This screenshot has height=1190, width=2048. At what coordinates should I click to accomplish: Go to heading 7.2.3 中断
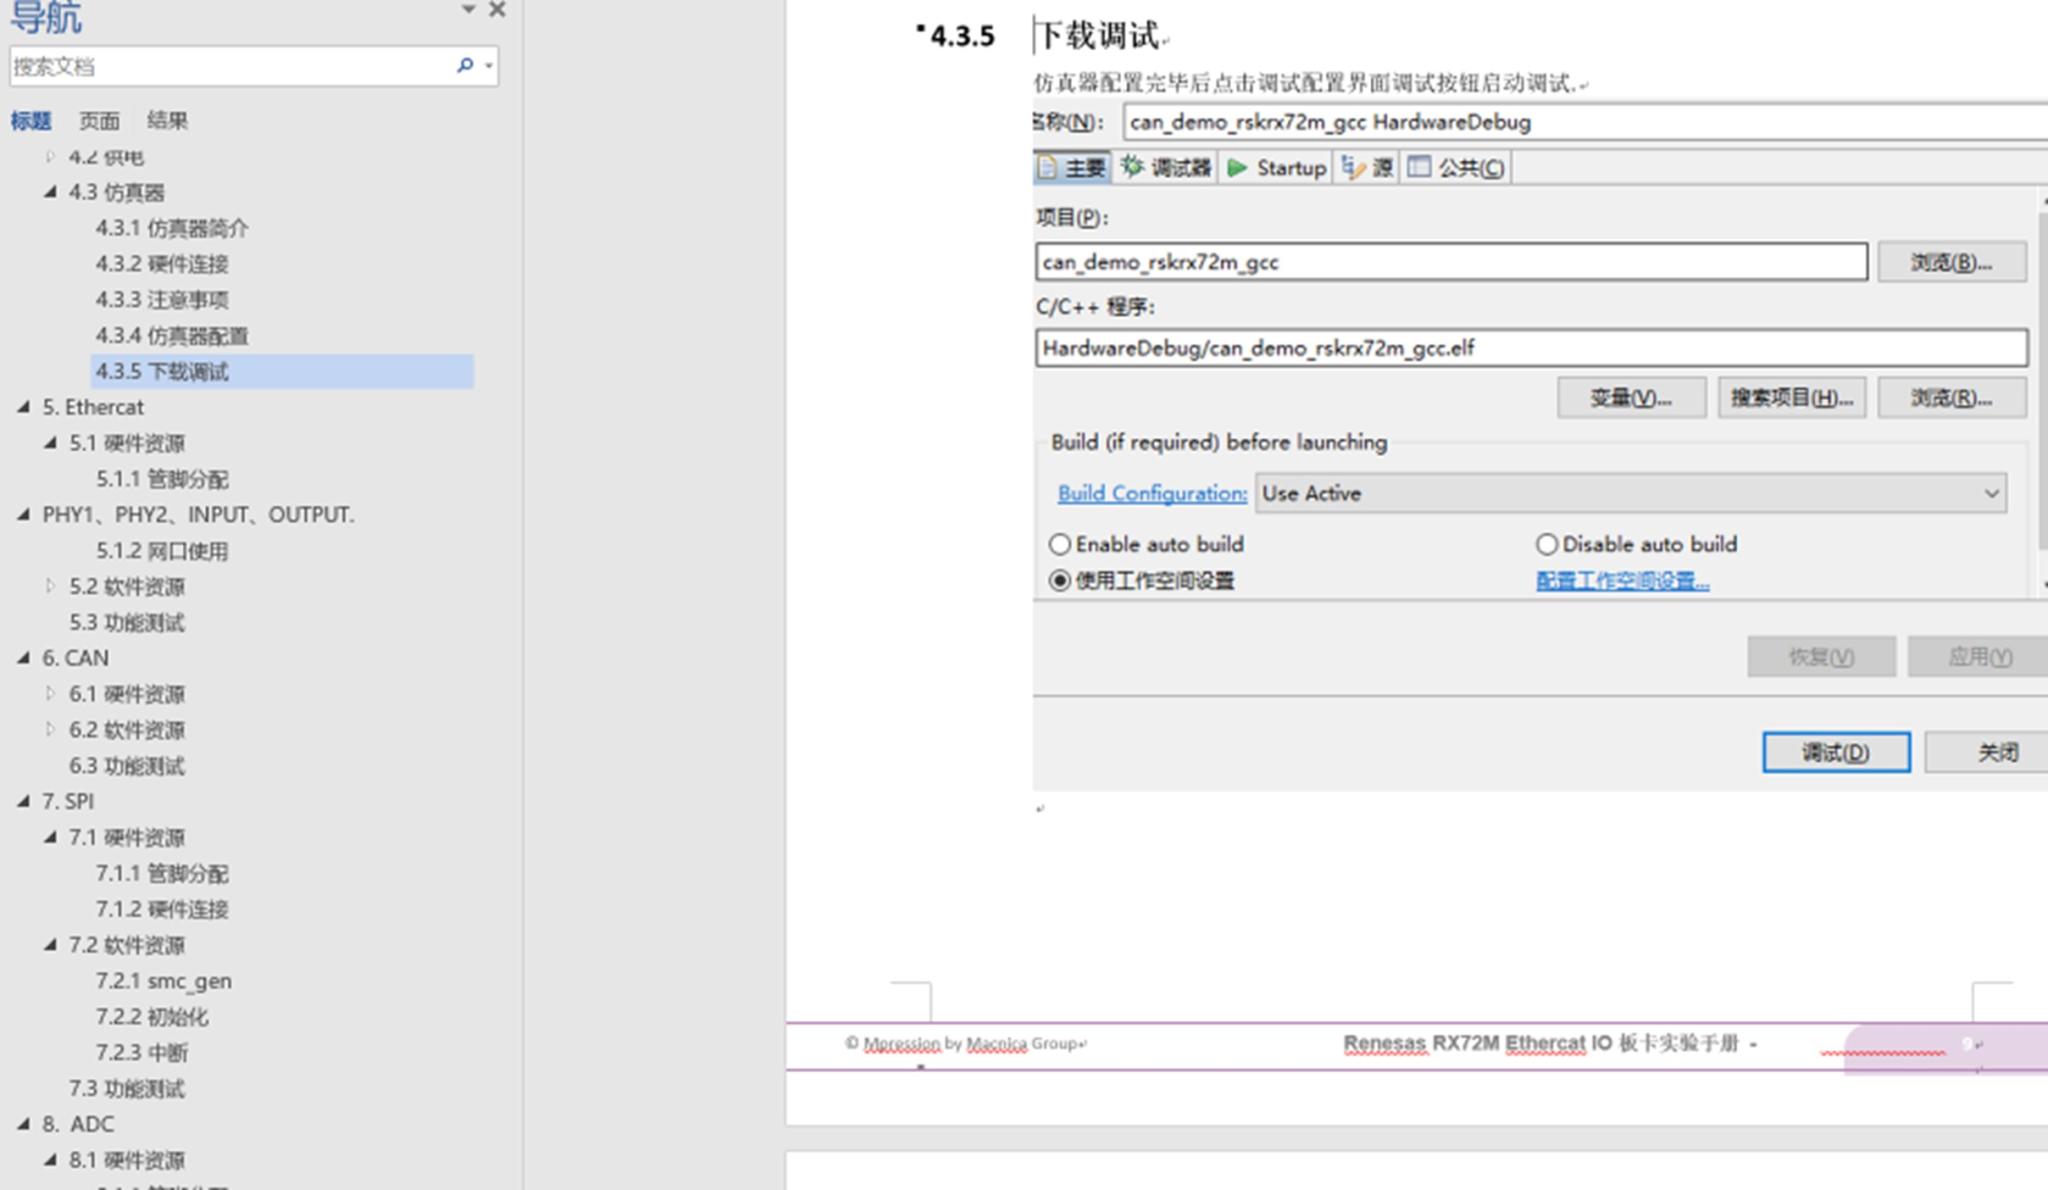pos(142,1052)
